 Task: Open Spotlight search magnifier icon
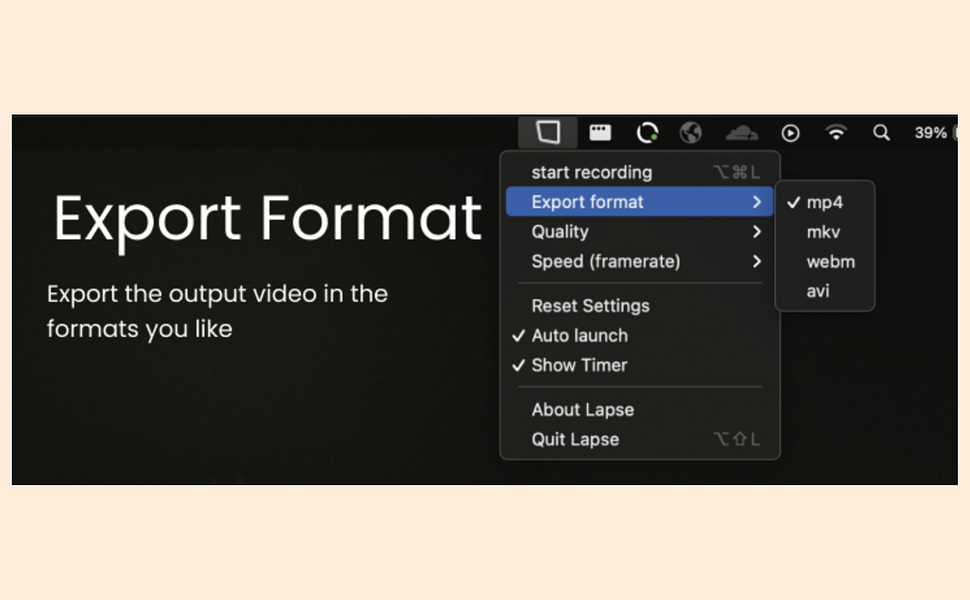pyautogui.click(x=882, y=132)
